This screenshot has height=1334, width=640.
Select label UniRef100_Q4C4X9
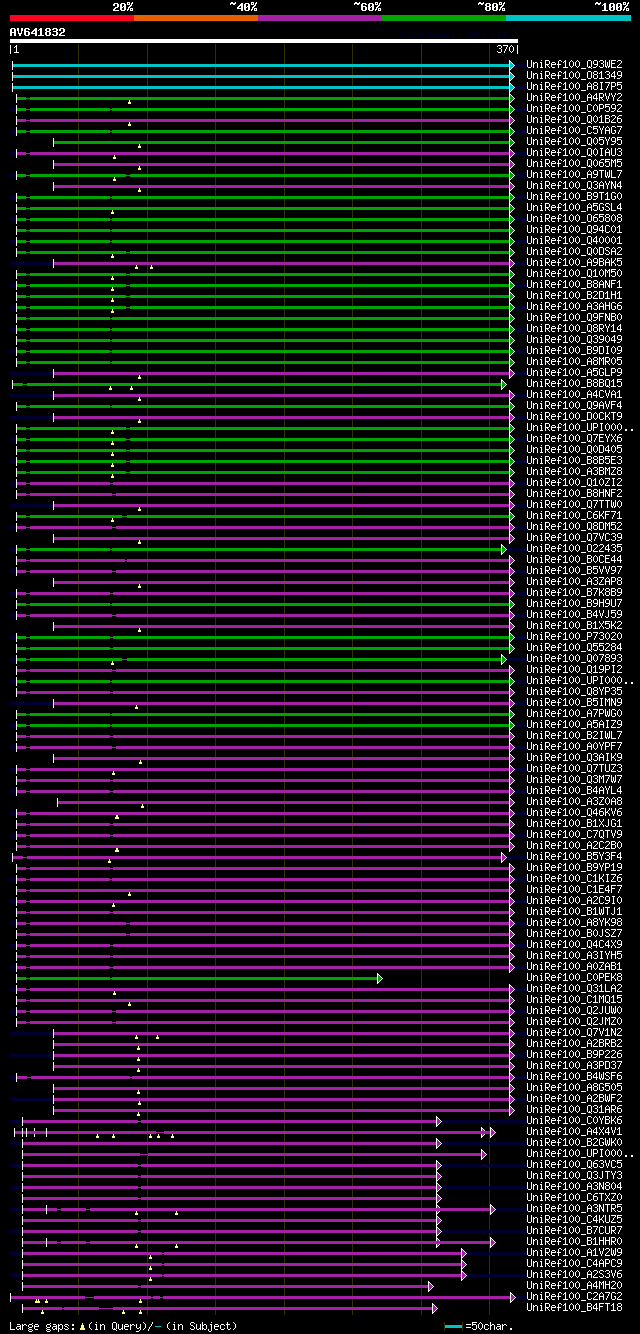click(x=574, y=945)
